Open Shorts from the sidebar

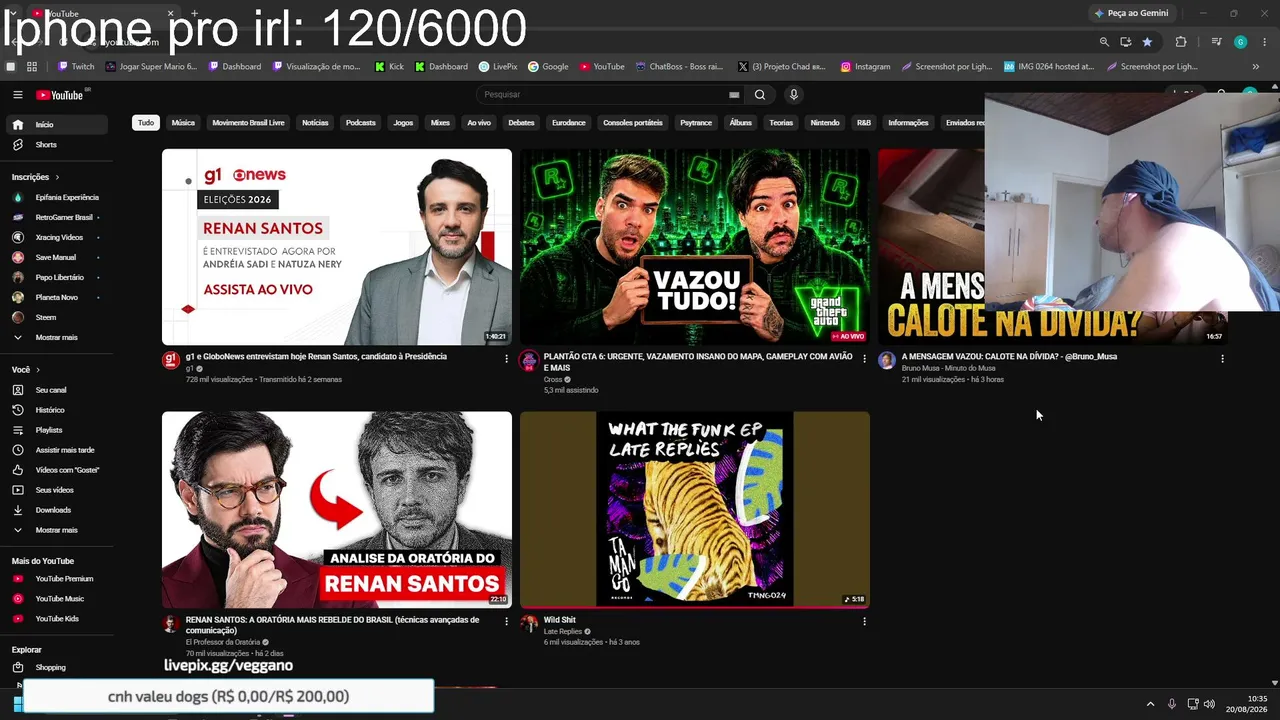56,145
